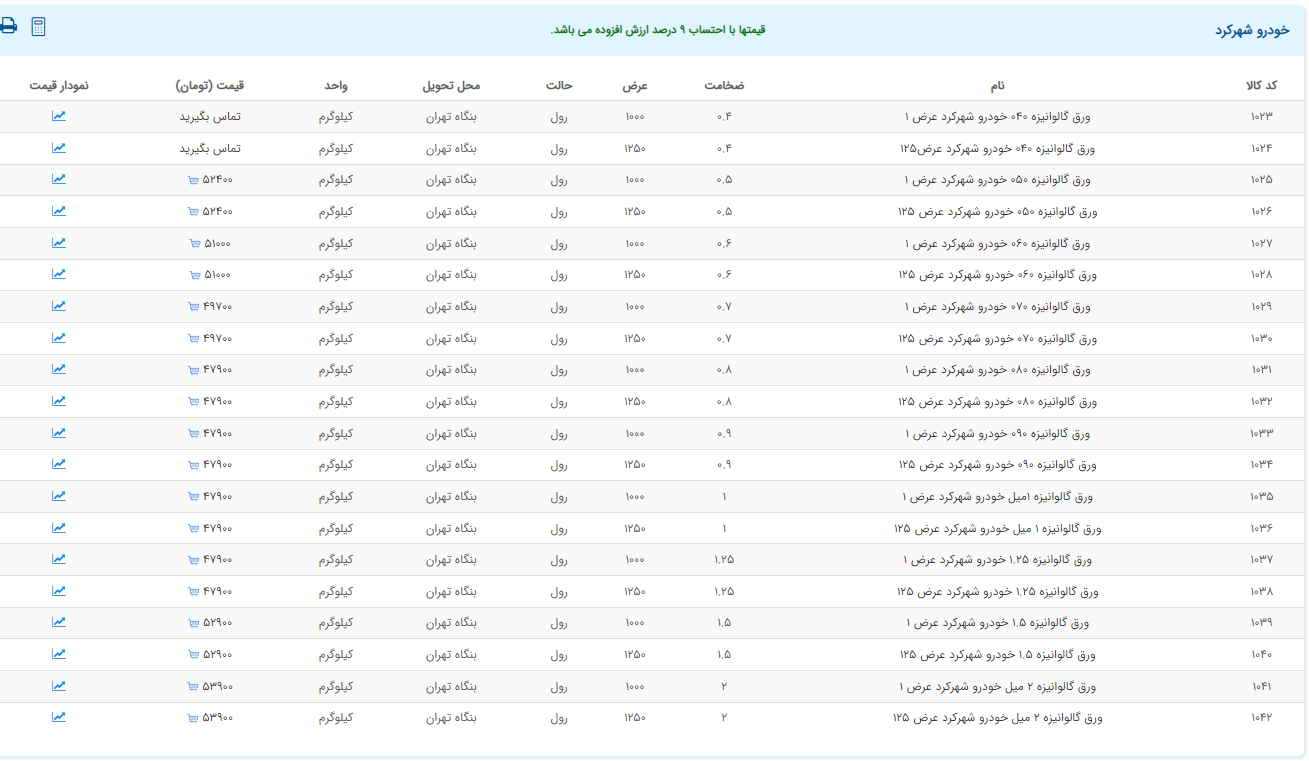Add product ۱۰۲۸ to cart via cart icon
Viewport: 1309px width, 761px height.
[194, 275]
